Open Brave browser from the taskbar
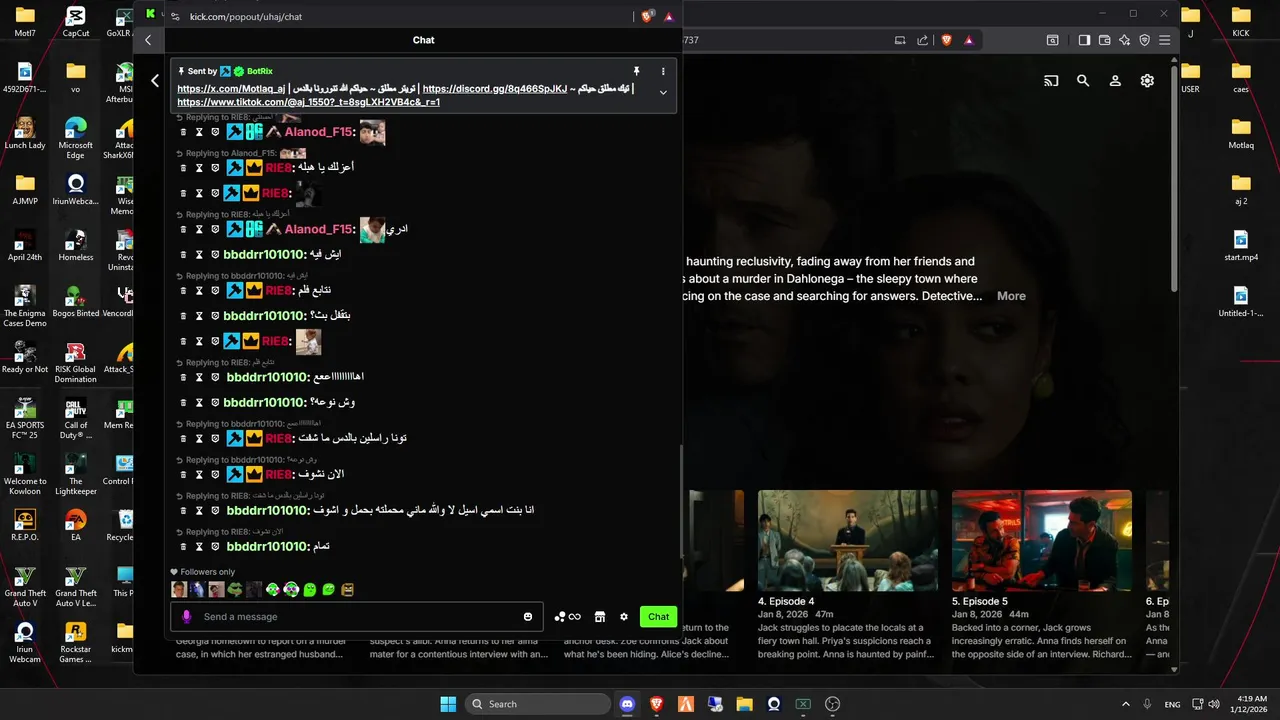Image resolution: width=1280 pixels, height=720 pixels. (657, 704)
